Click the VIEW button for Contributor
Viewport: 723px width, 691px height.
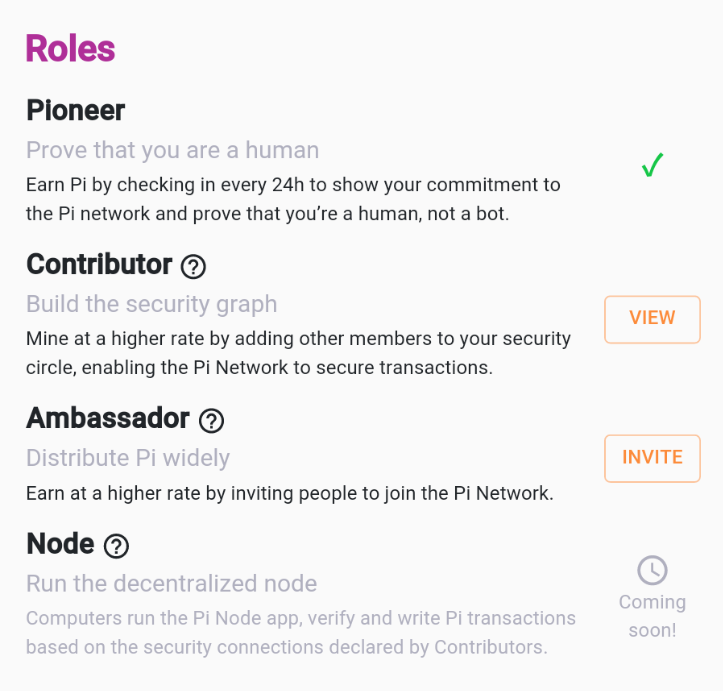652,319
